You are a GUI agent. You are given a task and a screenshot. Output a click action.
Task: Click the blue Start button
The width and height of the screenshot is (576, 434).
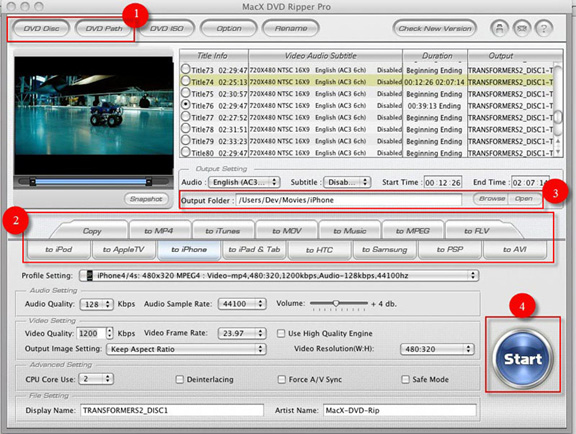[523, 359]
